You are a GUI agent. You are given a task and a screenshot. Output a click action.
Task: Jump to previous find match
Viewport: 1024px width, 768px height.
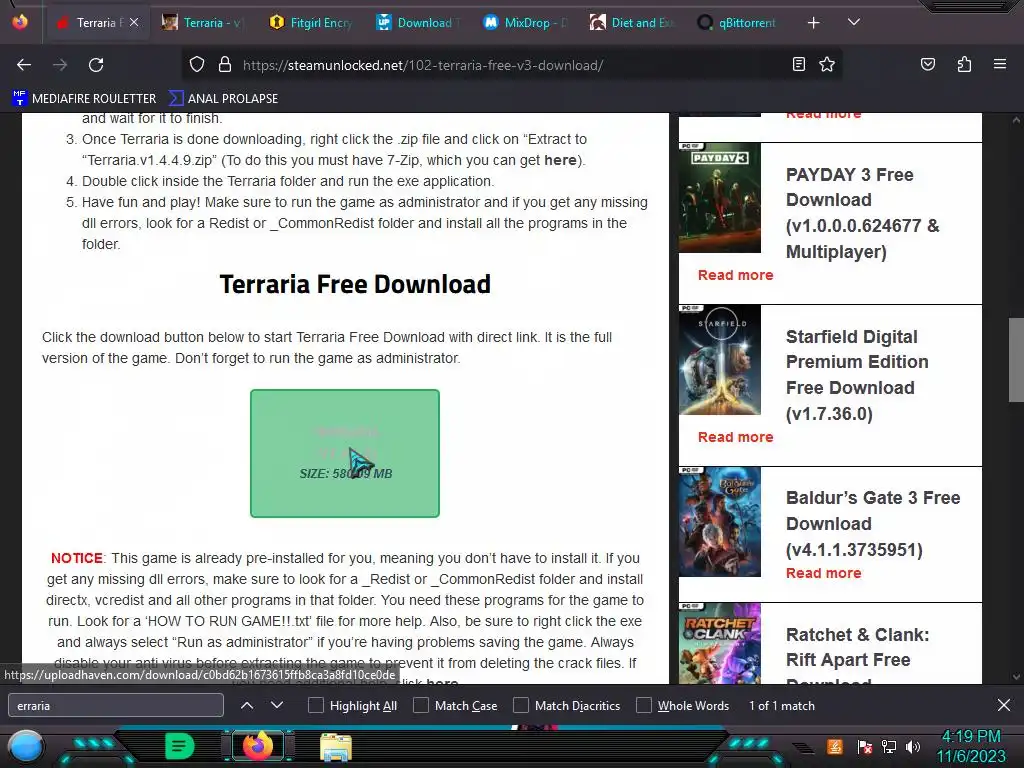point(247,705)
